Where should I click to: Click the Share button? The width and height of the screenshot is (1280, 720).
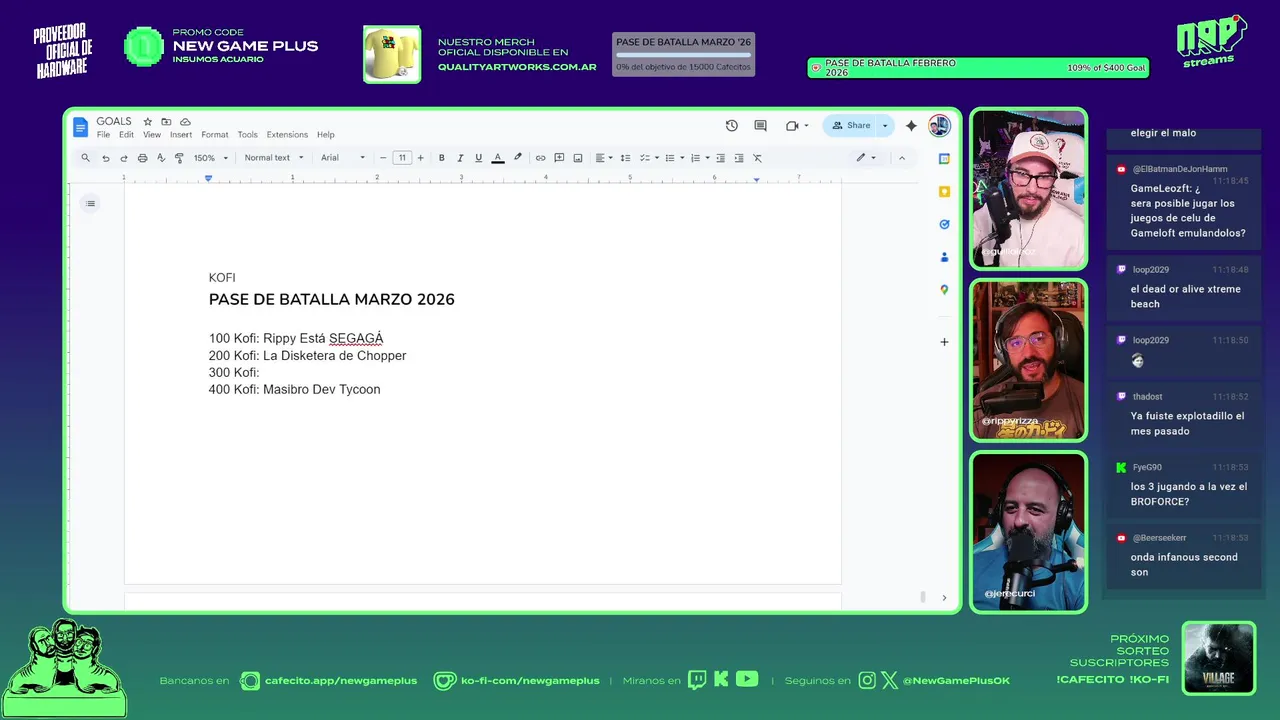coord(851,126)
